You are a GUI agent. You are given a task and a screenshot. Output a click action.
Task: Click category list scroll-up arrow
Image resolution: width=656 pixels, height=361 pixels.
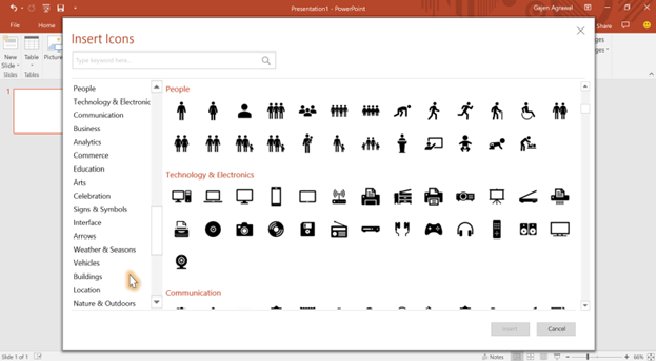[x=156, y=87]
